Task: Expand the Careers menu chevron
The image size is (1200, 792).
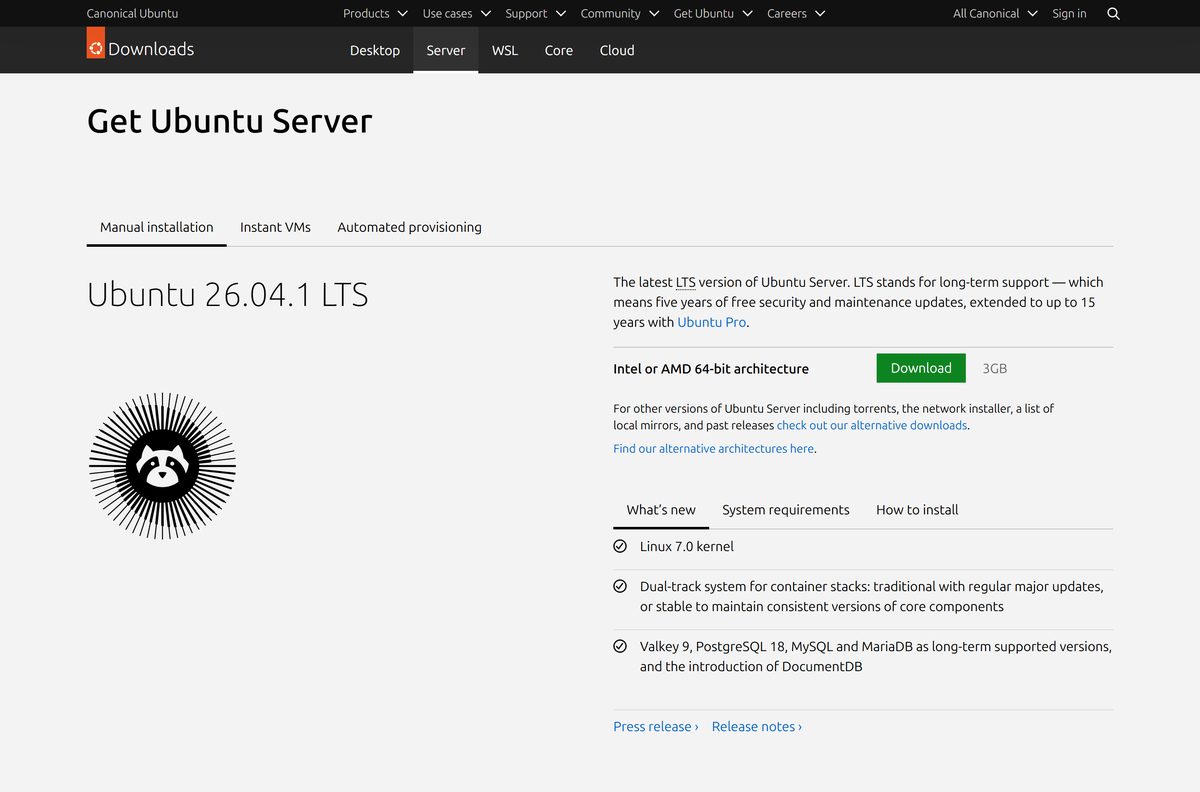Action: click(x=820, y=14)
